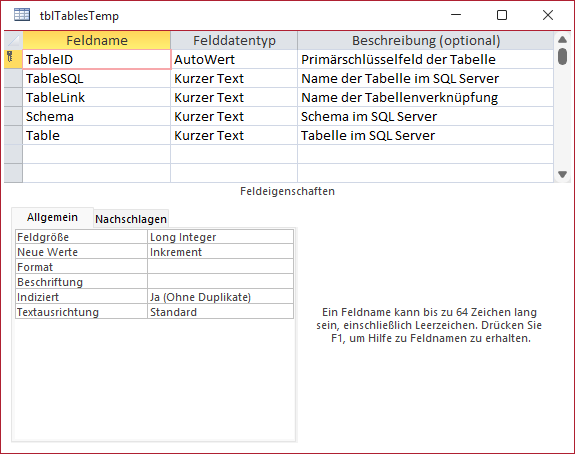Open the Feldgröße value Long Integer
Image resolution: width=575 pixels, height=454 pixels.
[220, 237]
